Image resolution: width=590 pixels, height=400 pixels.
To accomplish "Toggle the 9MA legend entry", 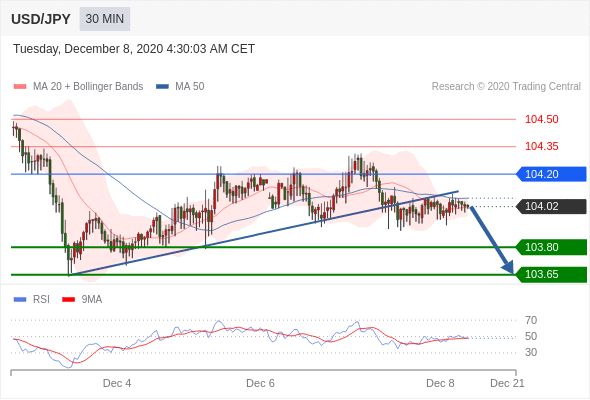I will [82, 300].
